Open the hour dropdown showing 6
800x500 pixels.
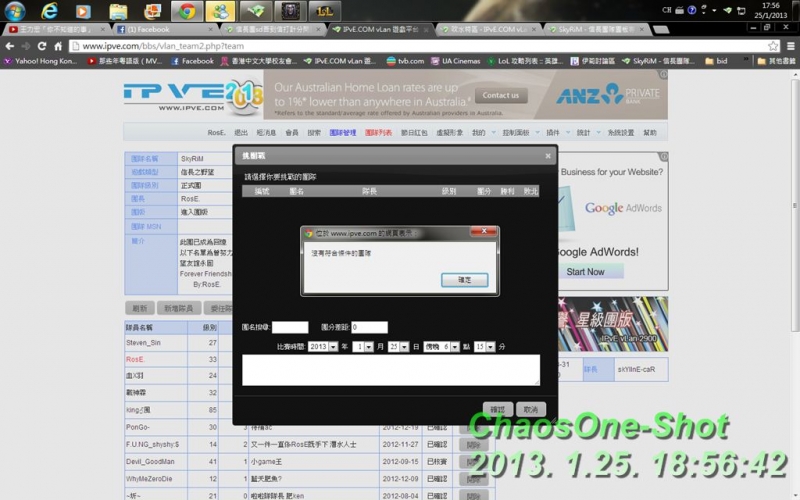[442, 347]
